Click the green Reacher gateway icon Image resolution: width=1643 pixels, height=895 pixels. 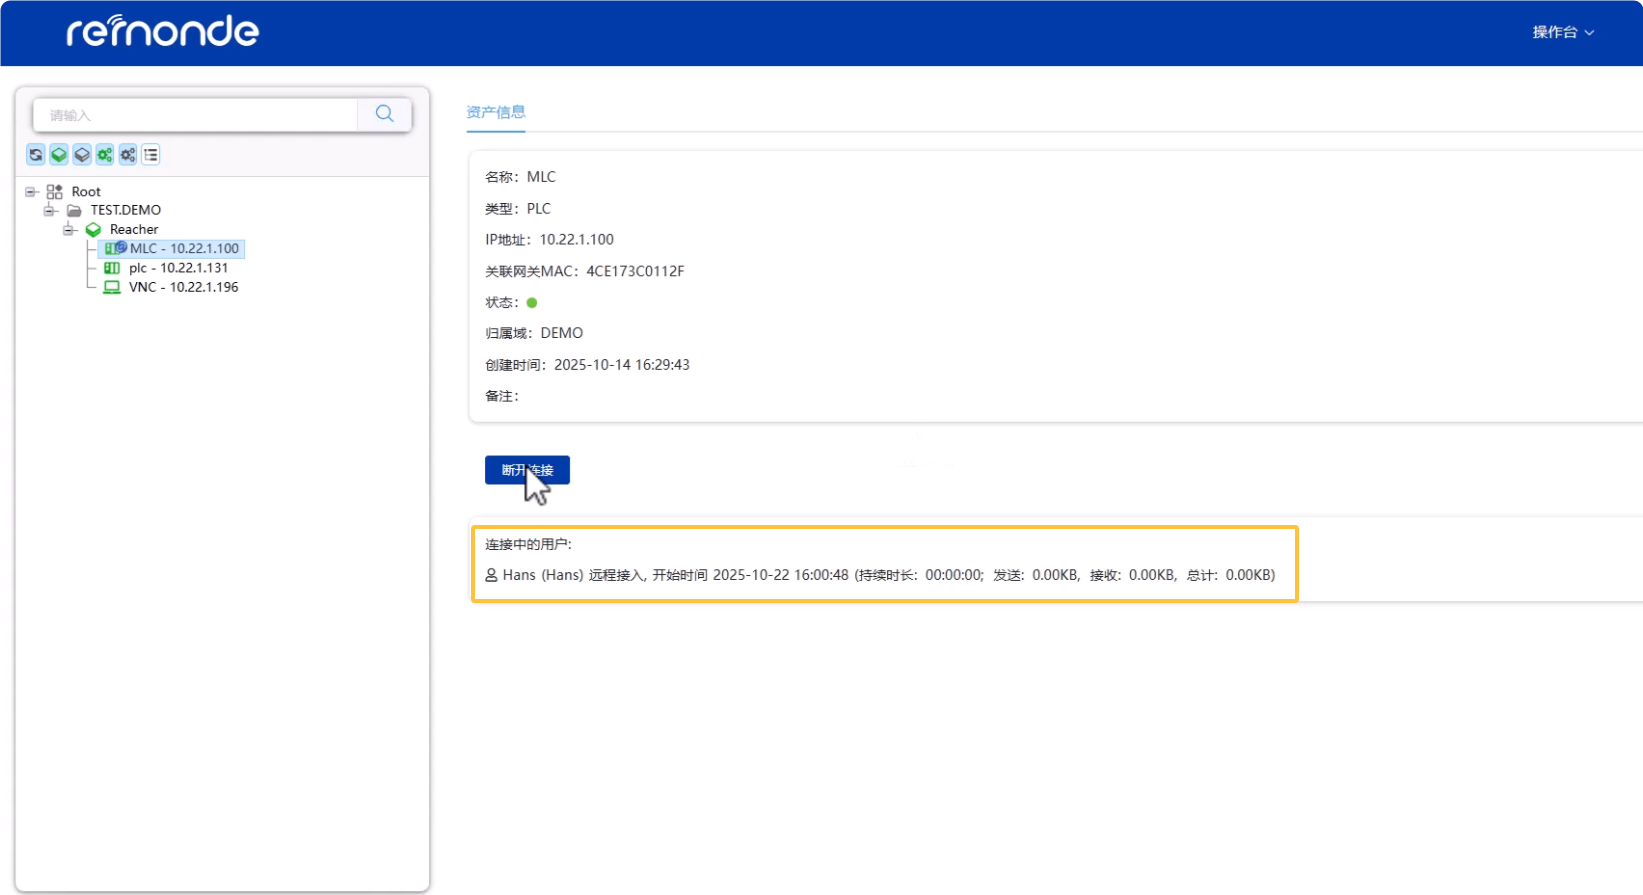pos(93,230)
